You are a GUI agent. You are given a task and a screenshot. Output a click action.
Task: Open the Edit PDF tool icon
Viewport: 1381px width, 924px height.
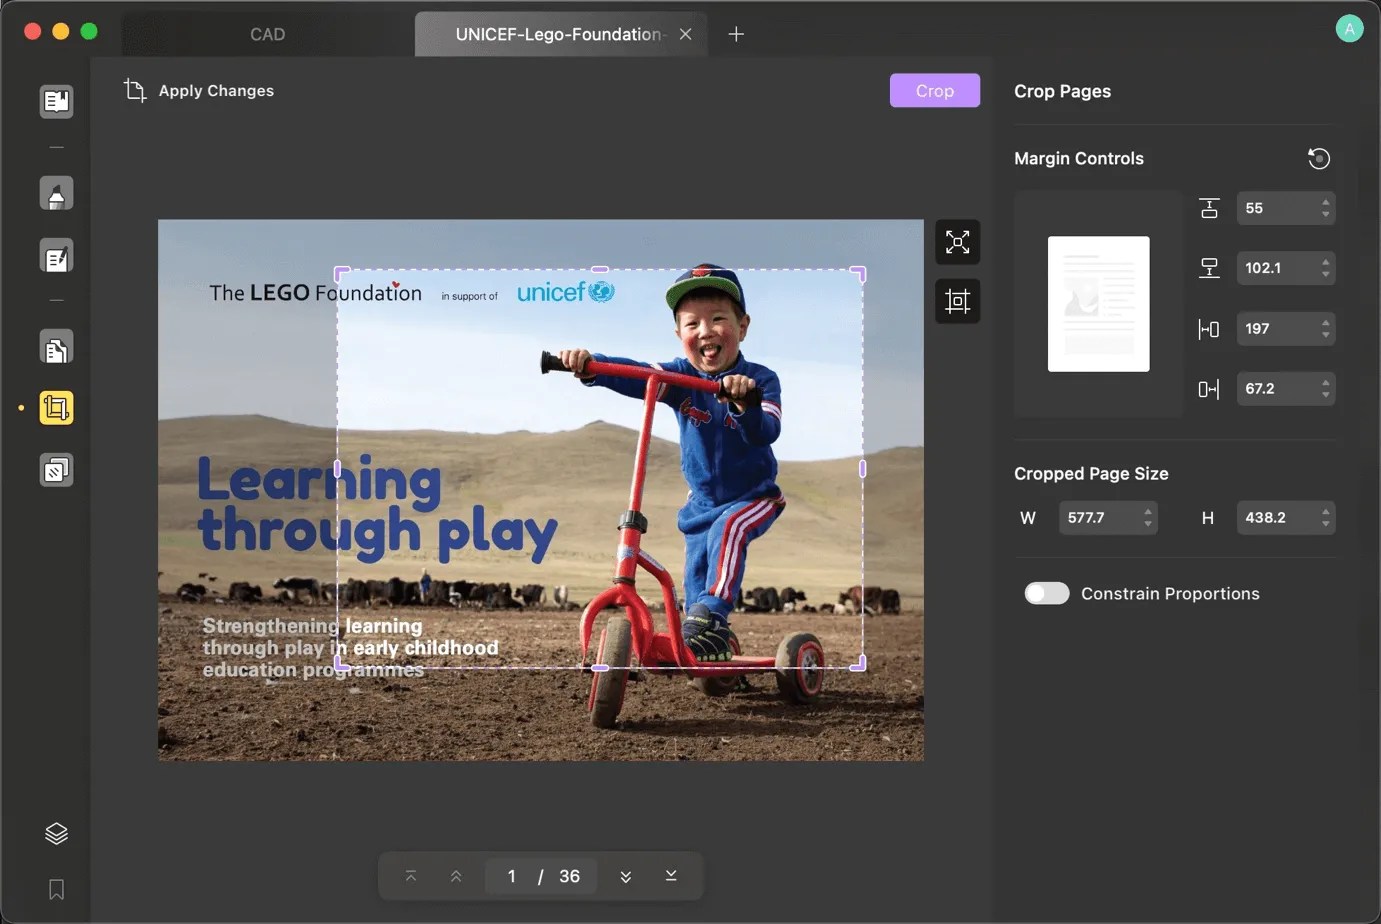pos(56,256)
